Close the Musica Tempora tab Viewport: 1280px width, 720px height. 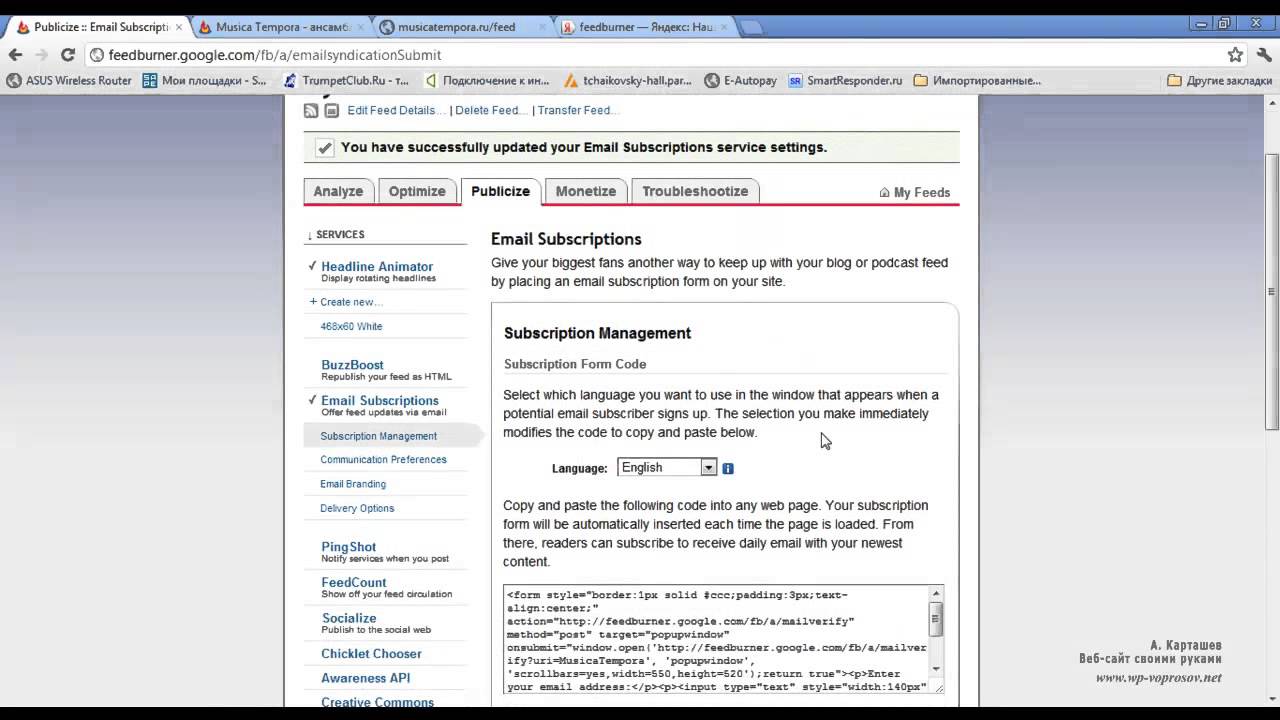(x=363, y=27)
